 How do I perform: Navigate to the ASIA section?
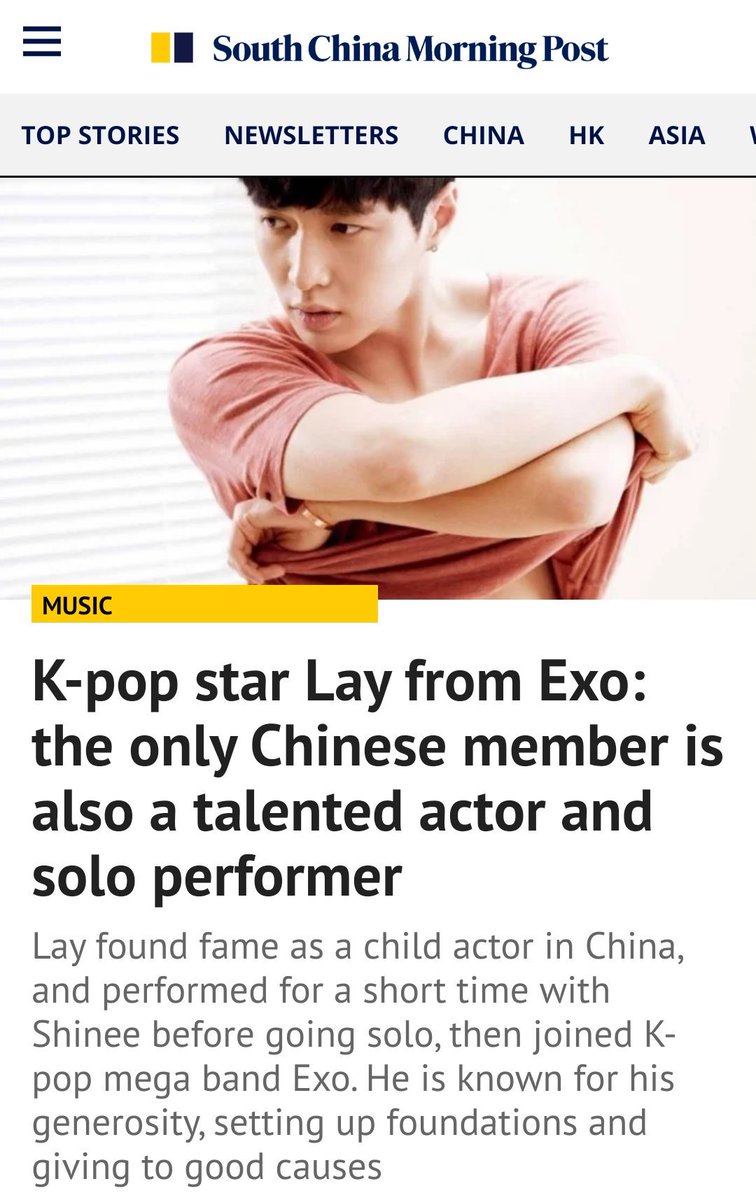(x=677, y=135)
